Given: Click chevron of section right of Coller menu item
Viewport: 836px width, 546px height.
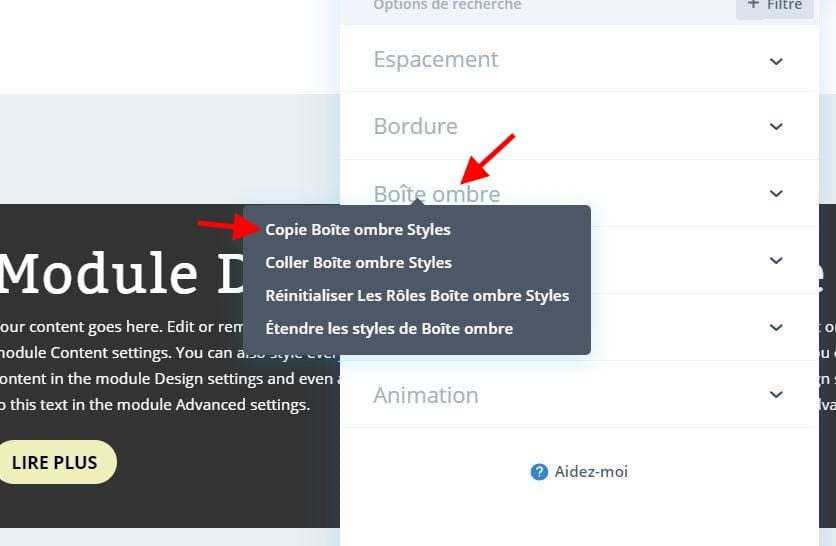Looking at the screenshot, I should tap(776, 260).
